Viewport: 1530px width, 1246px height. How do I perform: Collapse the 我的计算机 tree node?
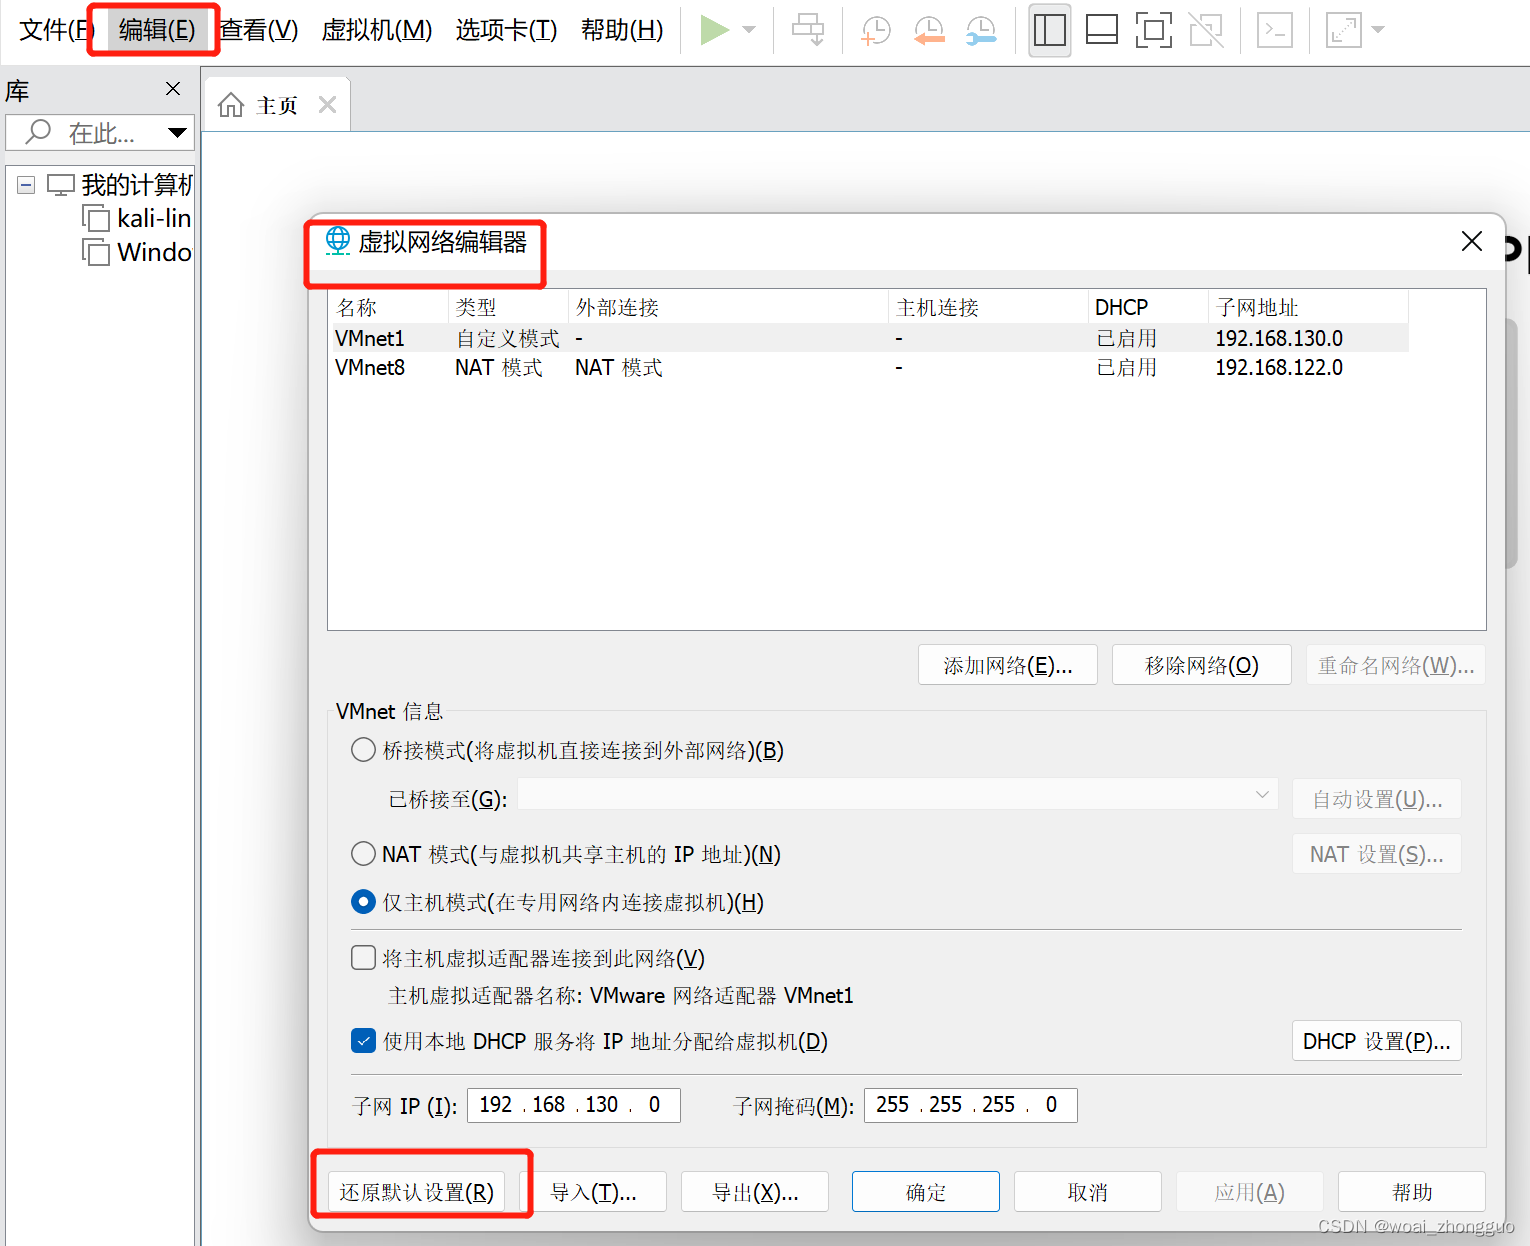(27, 185)
